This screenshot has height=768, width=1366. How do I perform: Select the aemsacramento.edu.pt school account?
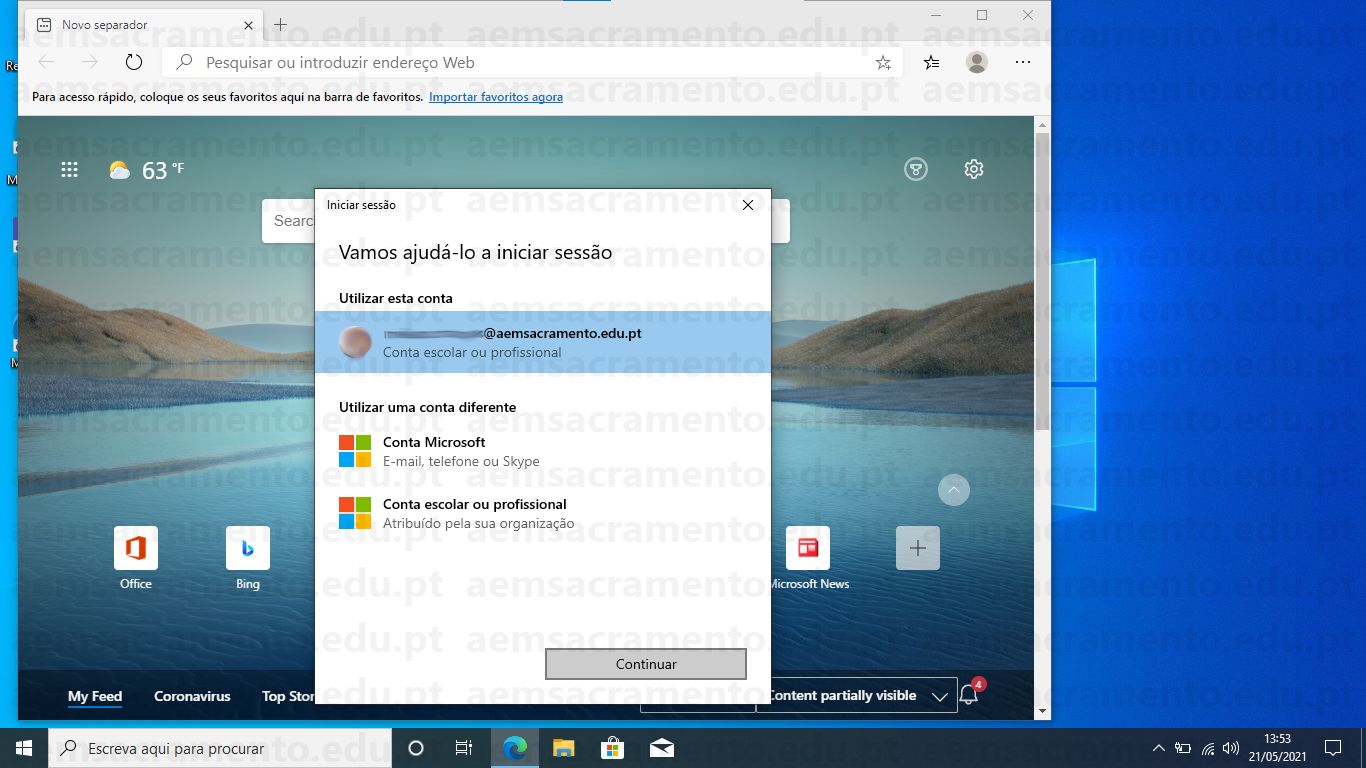(542, 342)
